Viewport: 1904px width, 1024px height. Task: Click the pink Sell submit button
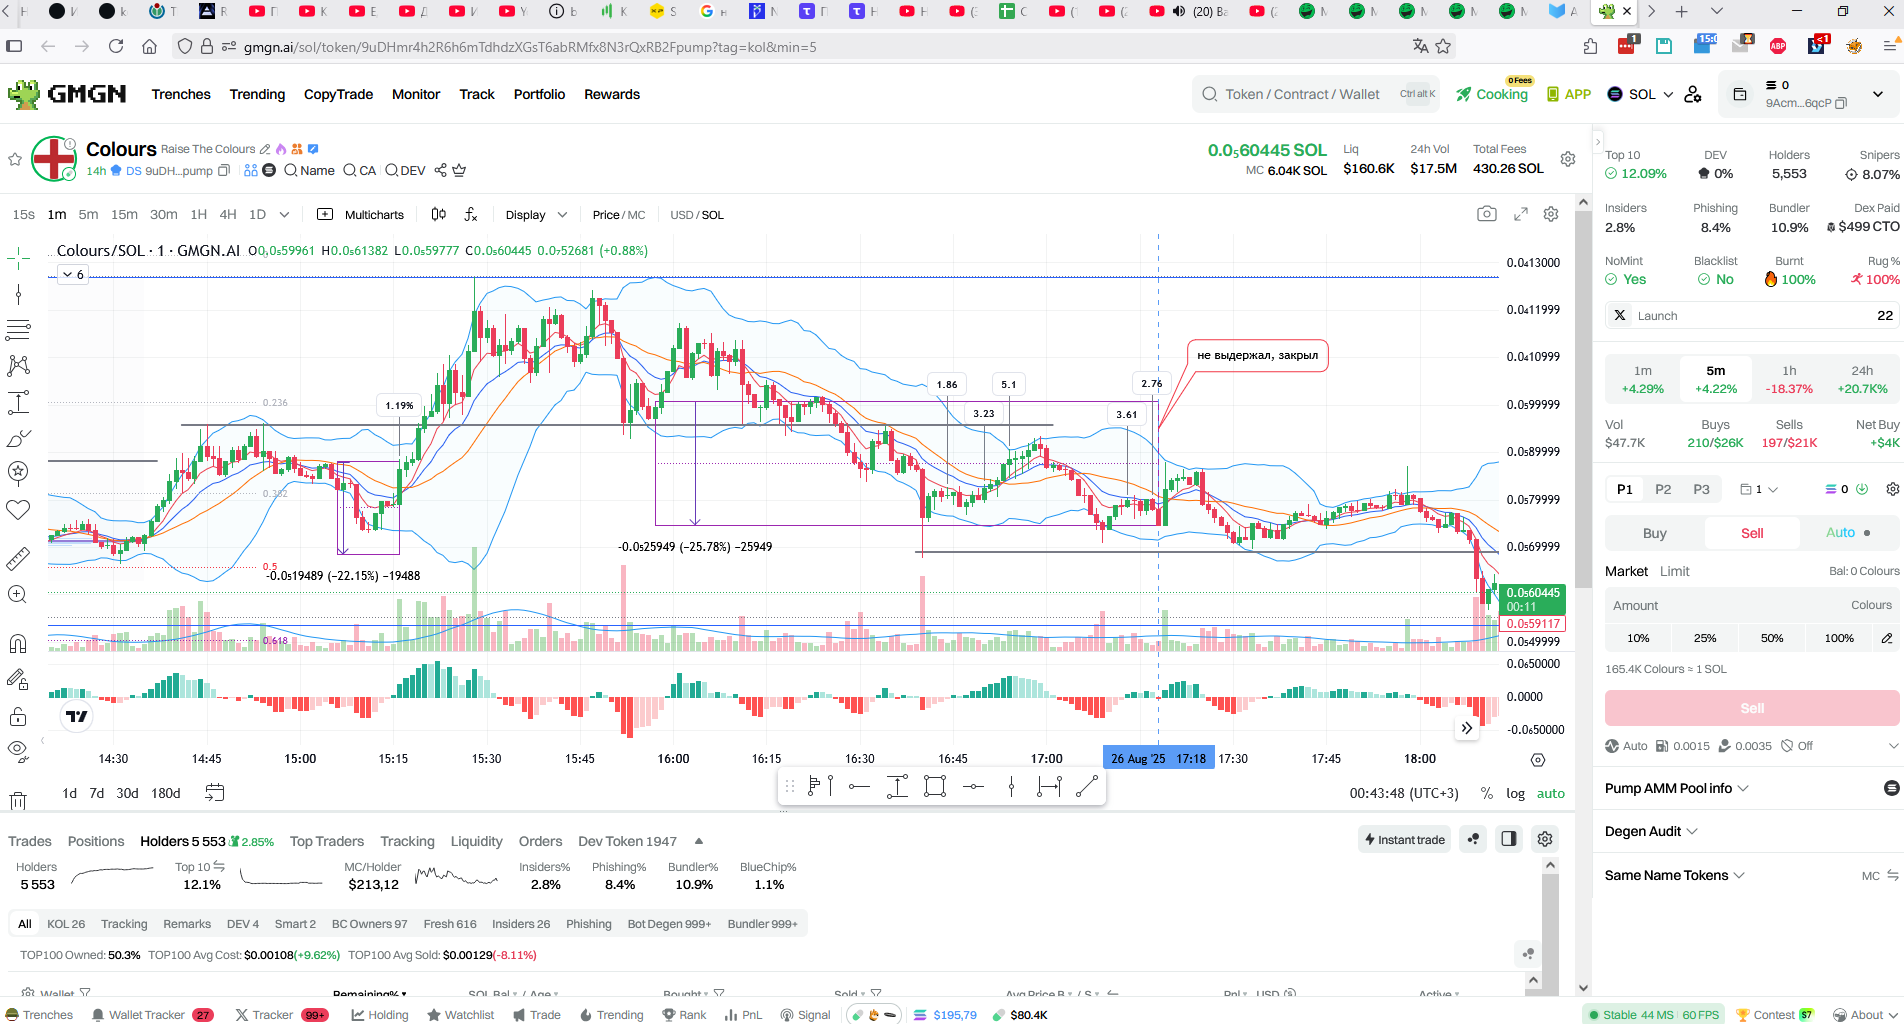[x=1752, y=708]
